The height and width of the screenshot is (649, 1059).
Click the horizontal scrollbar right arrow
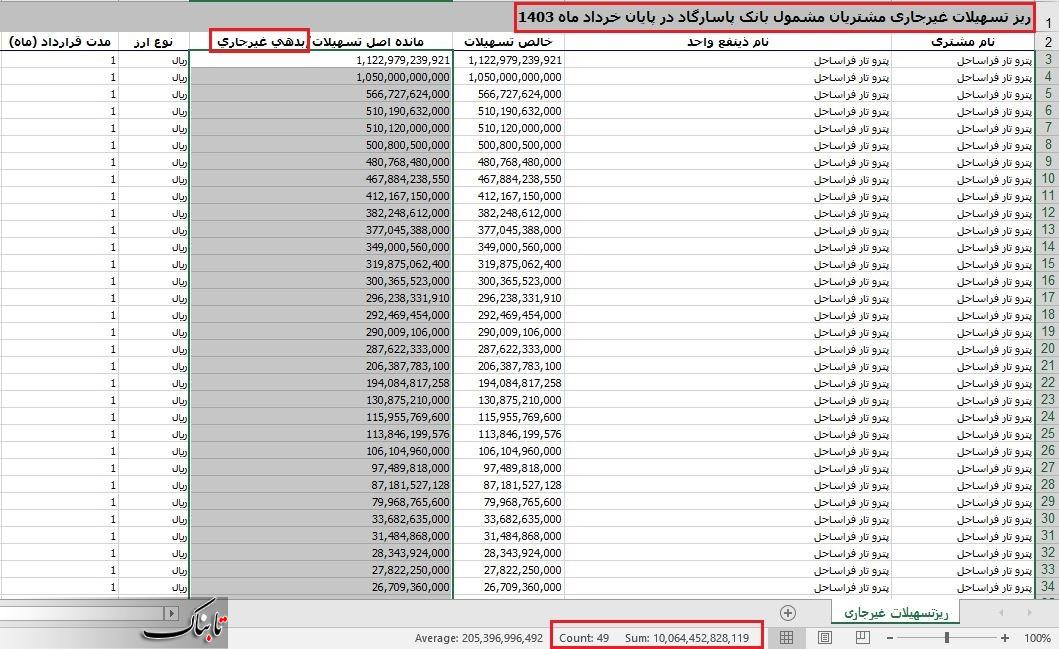click(x=172, y=613)
